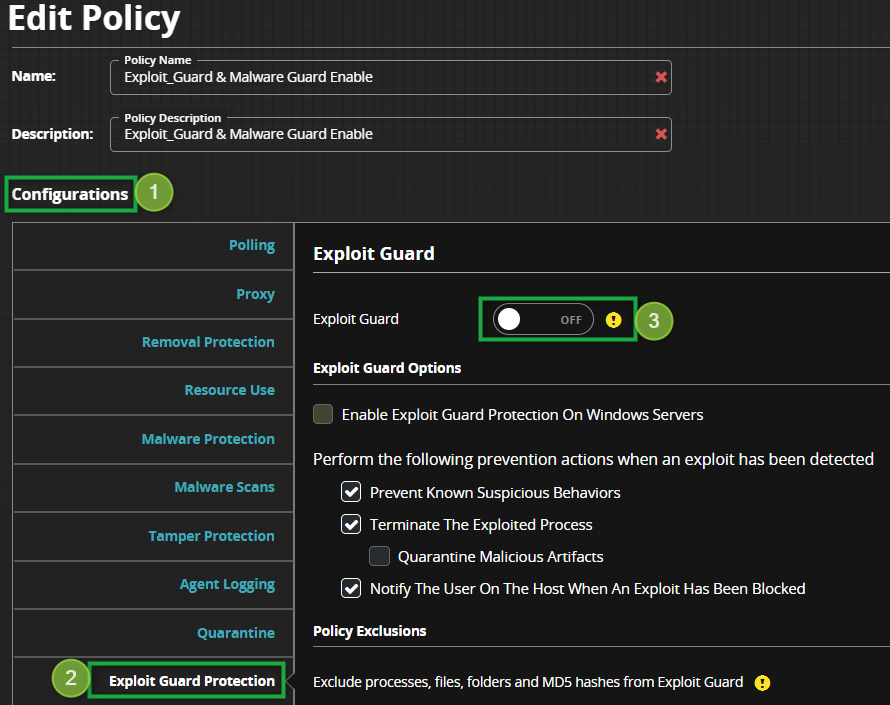Click inside the Policy Name input field
This screenshot has height=705, width=890.
380,77
